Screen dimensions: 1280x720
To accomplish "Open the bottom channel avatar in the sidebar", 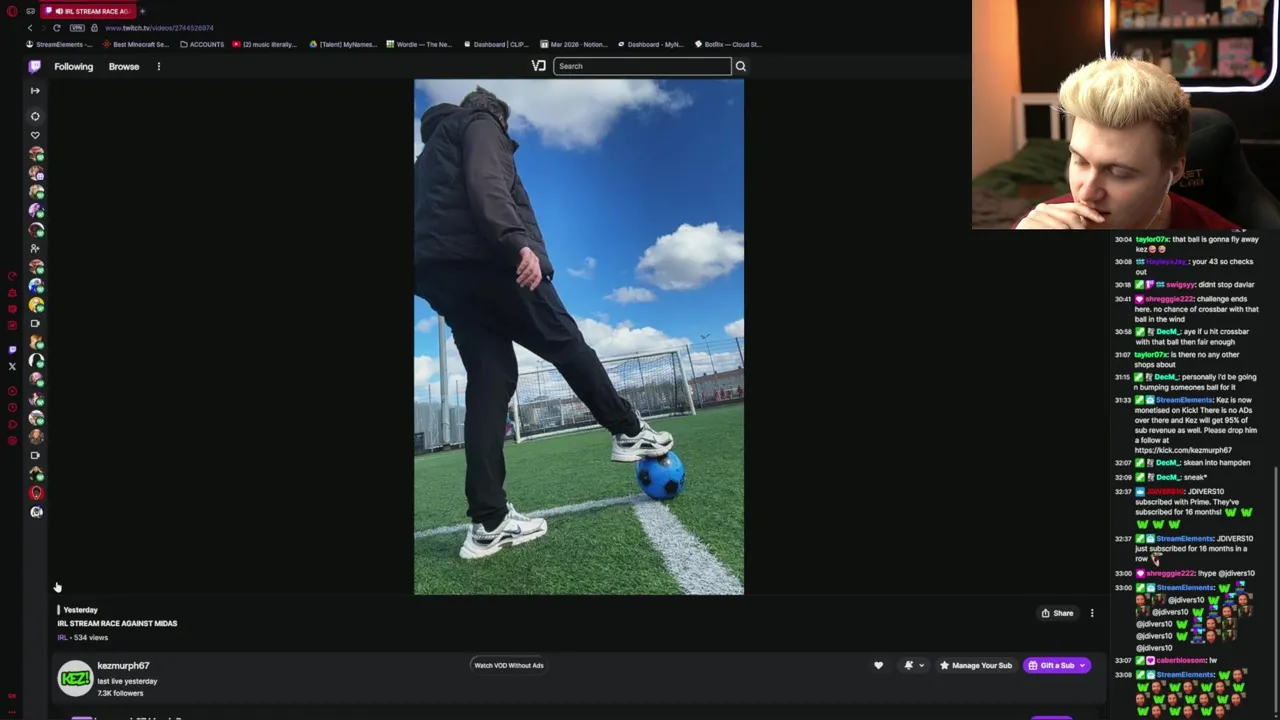I will tap(36, 512).
